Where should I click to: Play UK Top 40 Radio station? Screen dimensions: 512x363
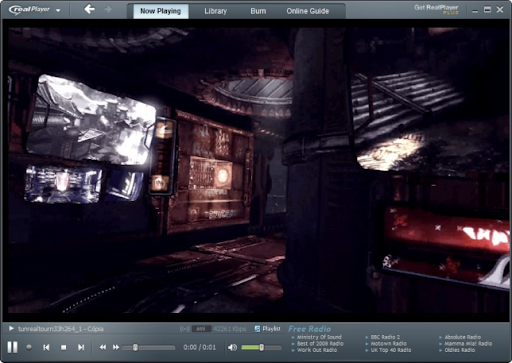[391, 350]
